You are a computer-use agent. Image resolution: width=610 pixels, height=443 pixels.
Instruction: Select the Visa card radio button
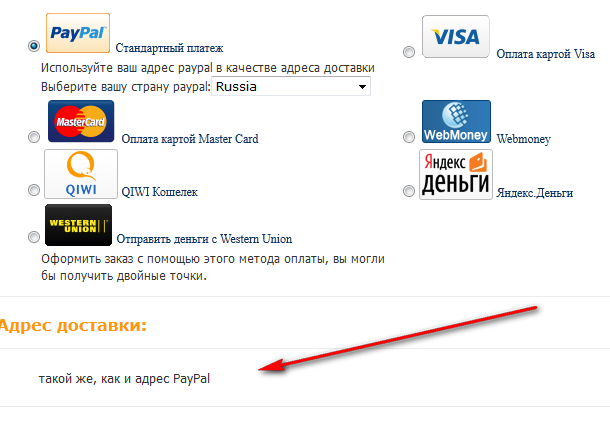pos(408,52)
